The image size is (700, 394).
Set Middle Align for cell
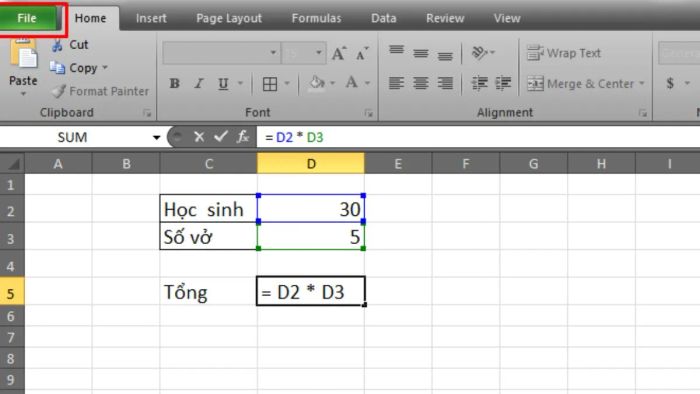[x=421, y=54]
